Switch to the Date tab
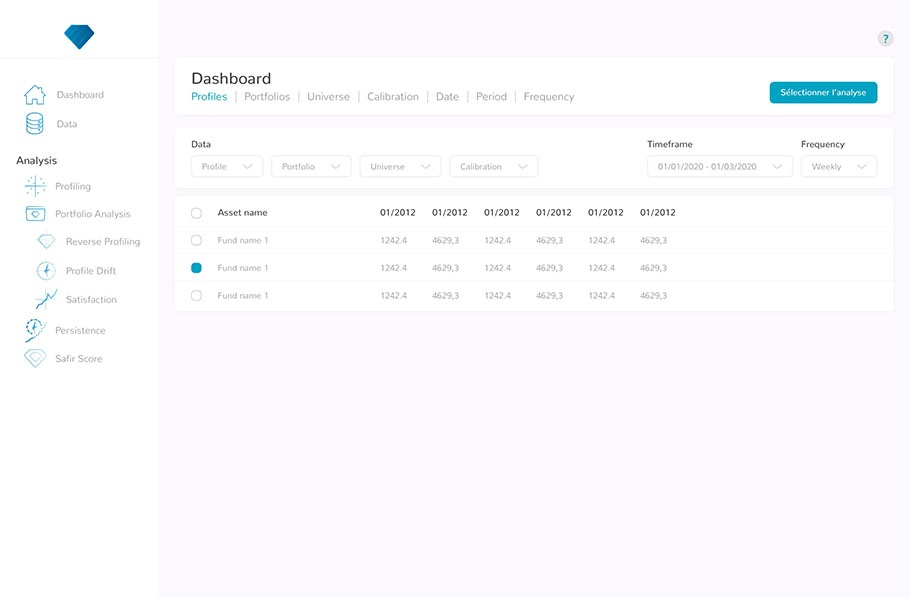This screenshot has height=597, width=910. point(447,97)
